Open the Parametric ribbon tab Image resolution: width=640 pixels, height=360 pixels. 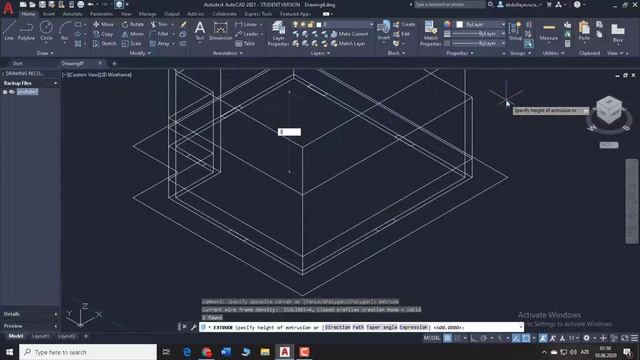101,14
